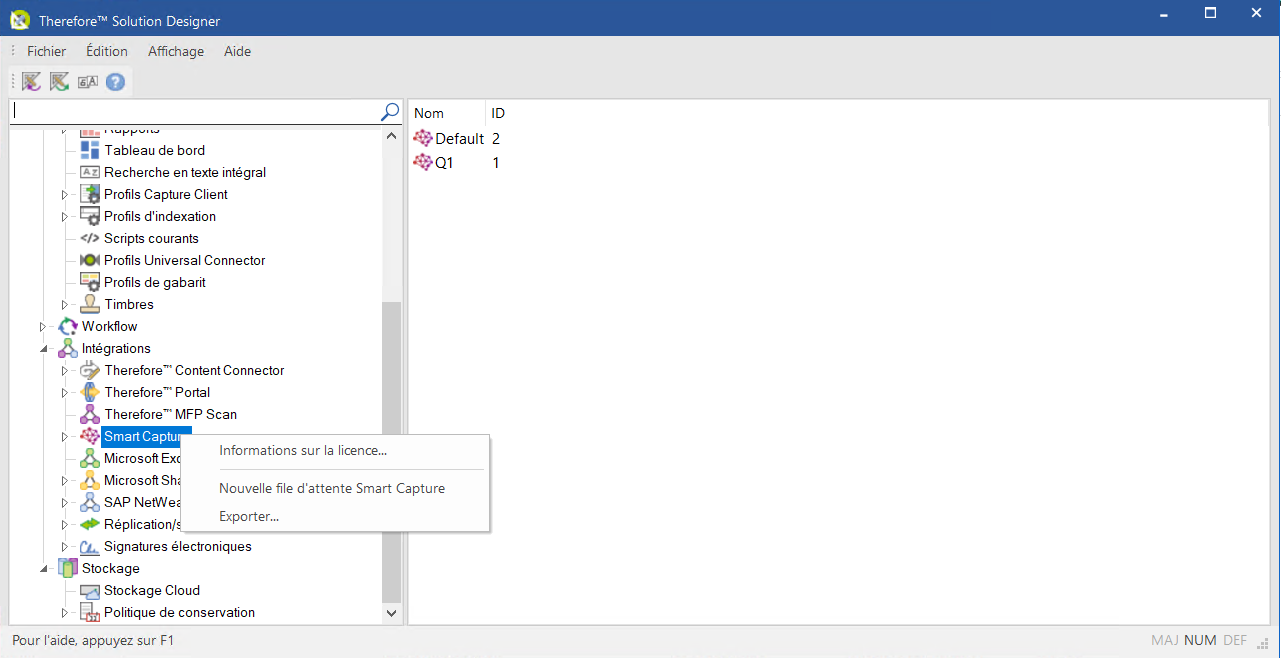This screenshot has height=658, width=1281.
Task: Click the Scripts courants code icon
Action: (x=90, y=238)
